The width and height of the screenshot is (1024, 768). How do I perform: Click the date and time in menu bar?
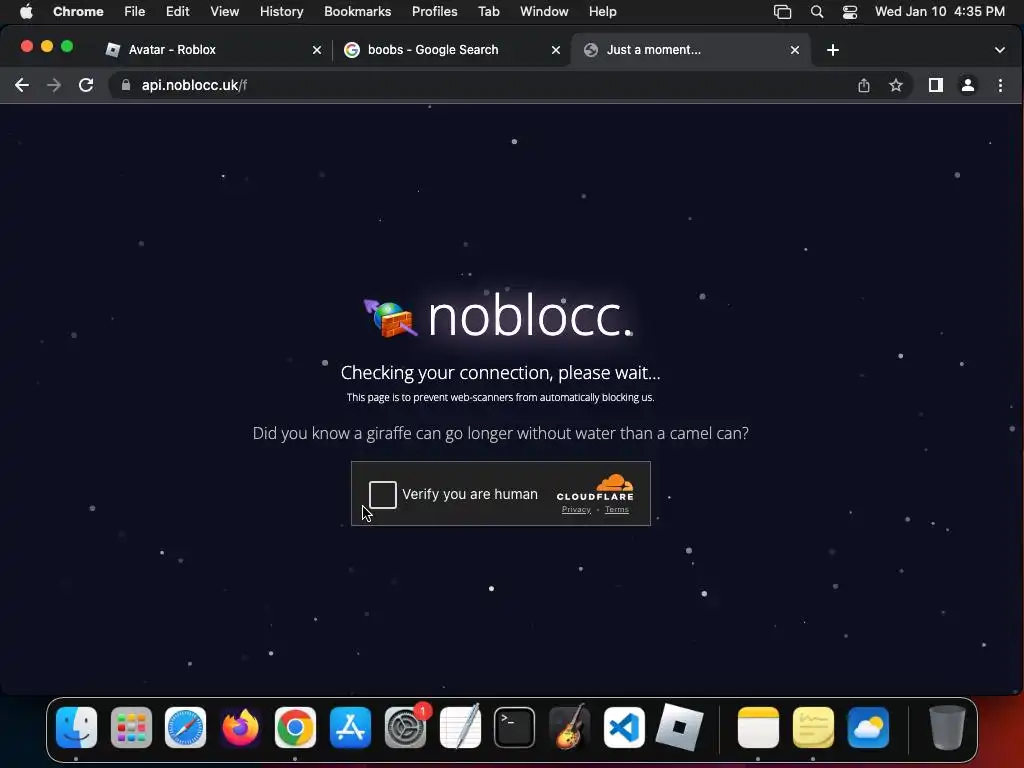940,12
